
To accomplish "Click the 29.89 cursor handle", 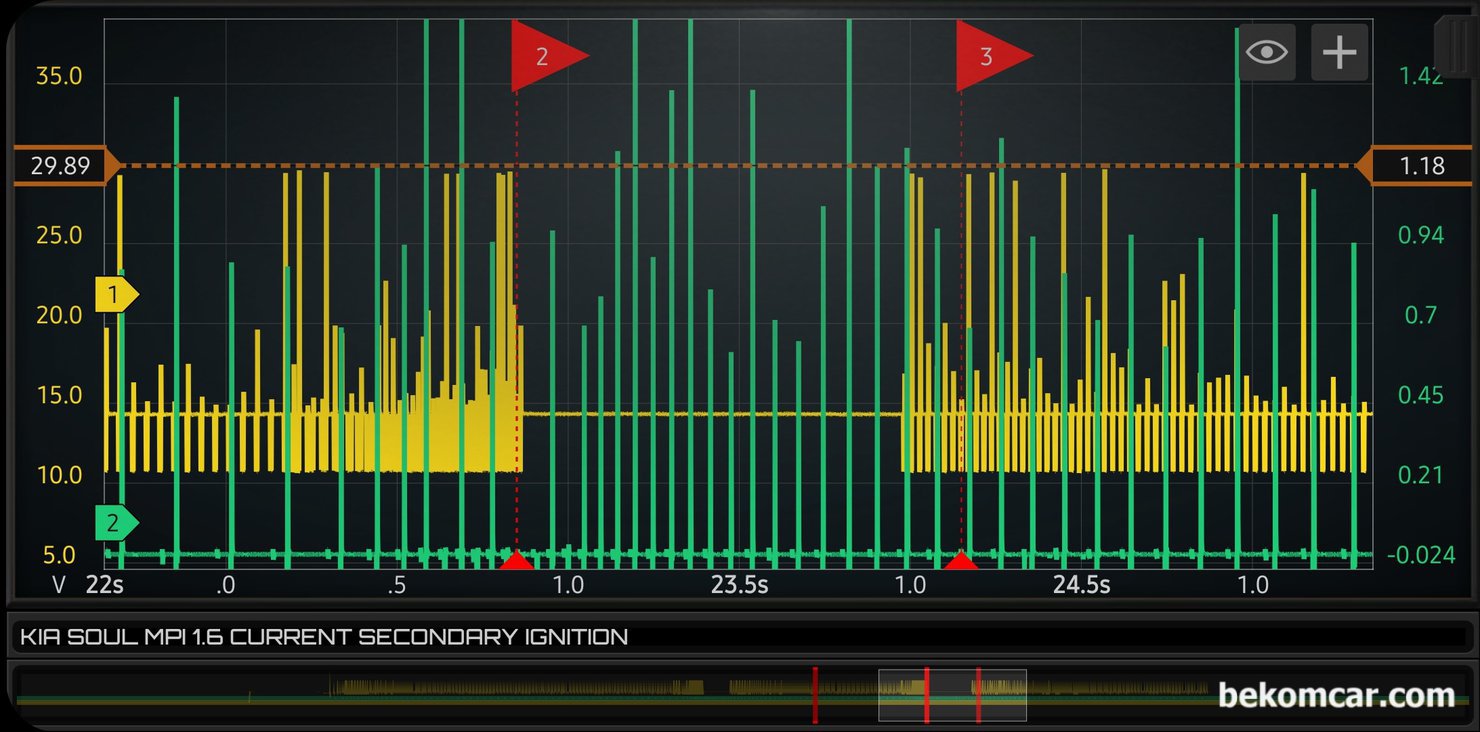I will tap(67, 165).
